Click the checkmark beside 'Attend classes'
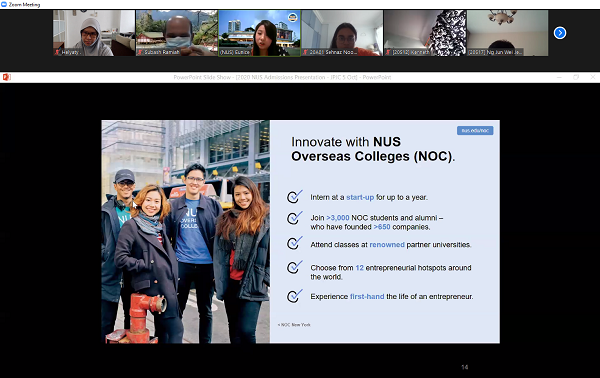Screen dimensions: 600x378 (295, 243)
